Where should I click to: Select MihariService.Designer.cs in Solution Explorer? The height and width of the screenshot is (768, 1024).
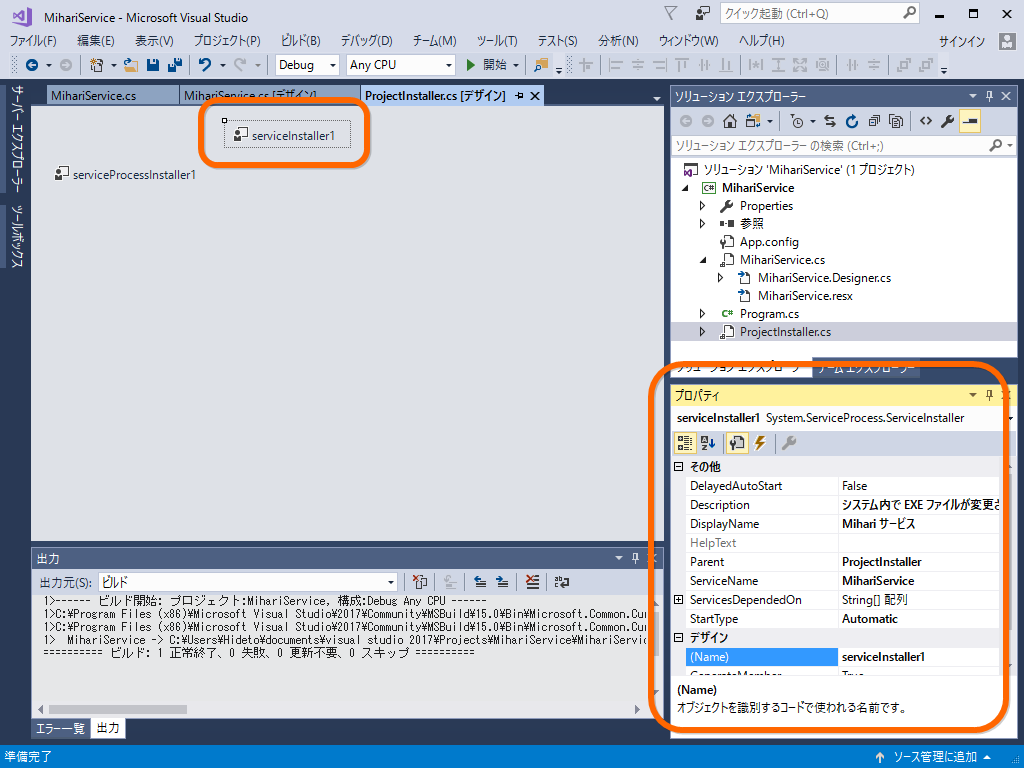coord(824,278)
